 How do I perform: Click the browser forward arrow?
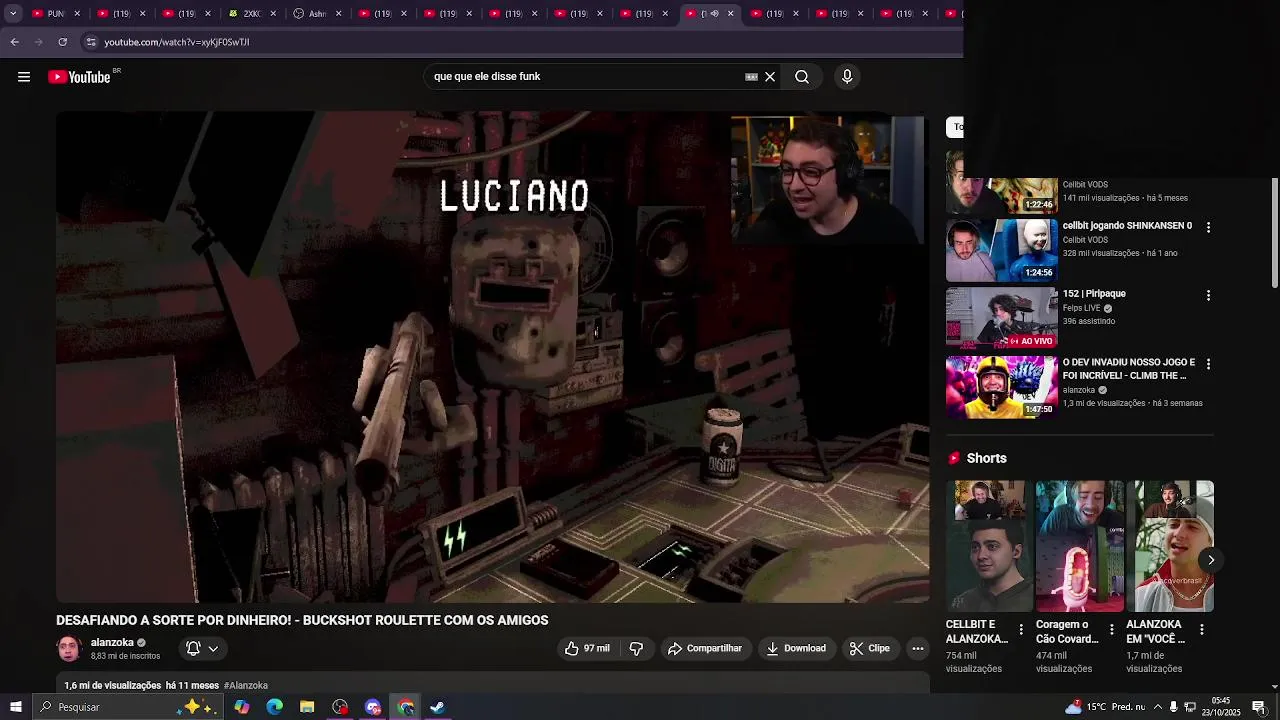click(x=38, y=42)
